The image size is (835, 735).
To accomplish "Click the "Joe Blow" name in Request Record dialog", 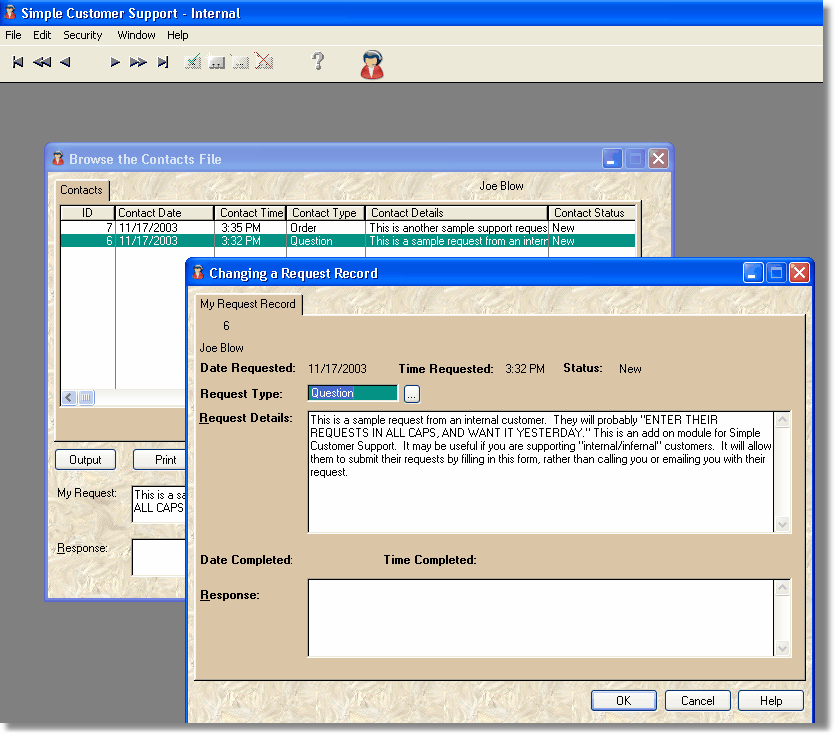I will coord(222,348).
